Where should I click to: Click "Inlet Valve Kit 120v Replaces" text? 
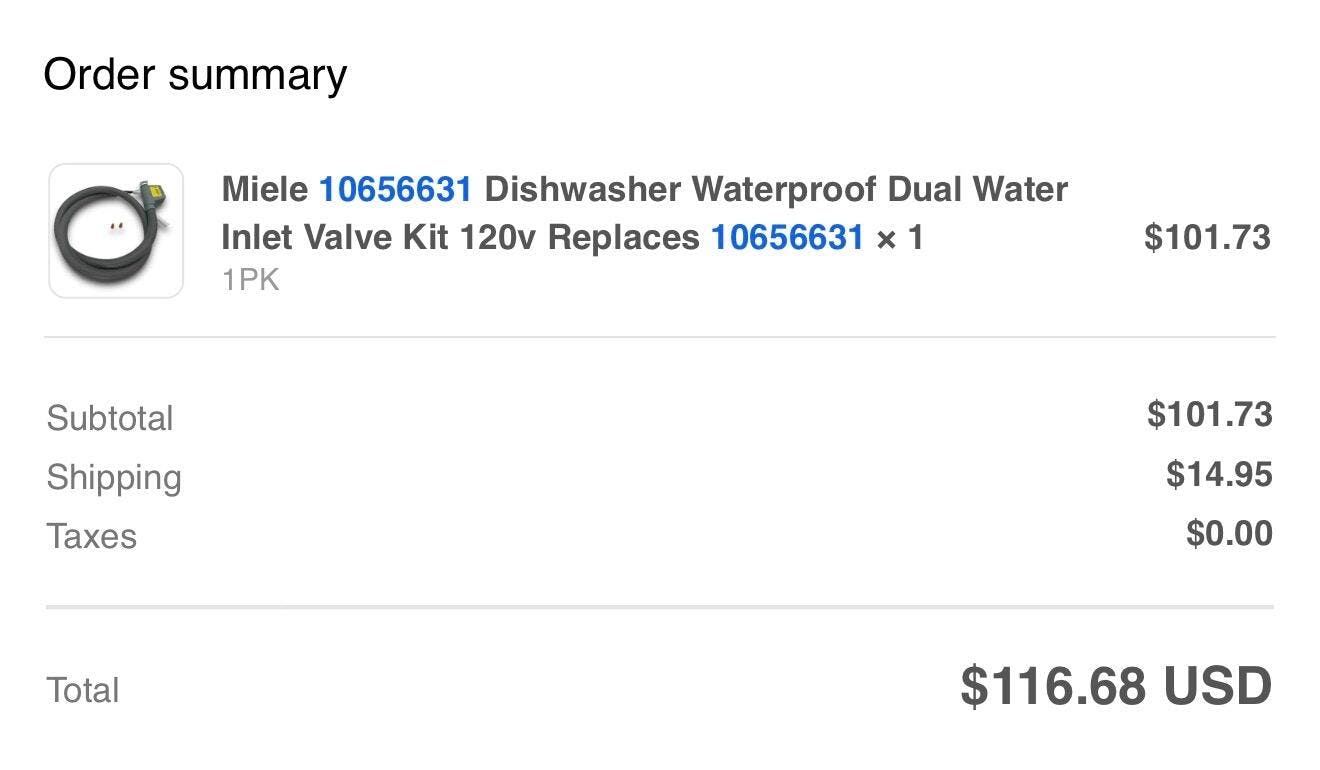tap(461, 238)
